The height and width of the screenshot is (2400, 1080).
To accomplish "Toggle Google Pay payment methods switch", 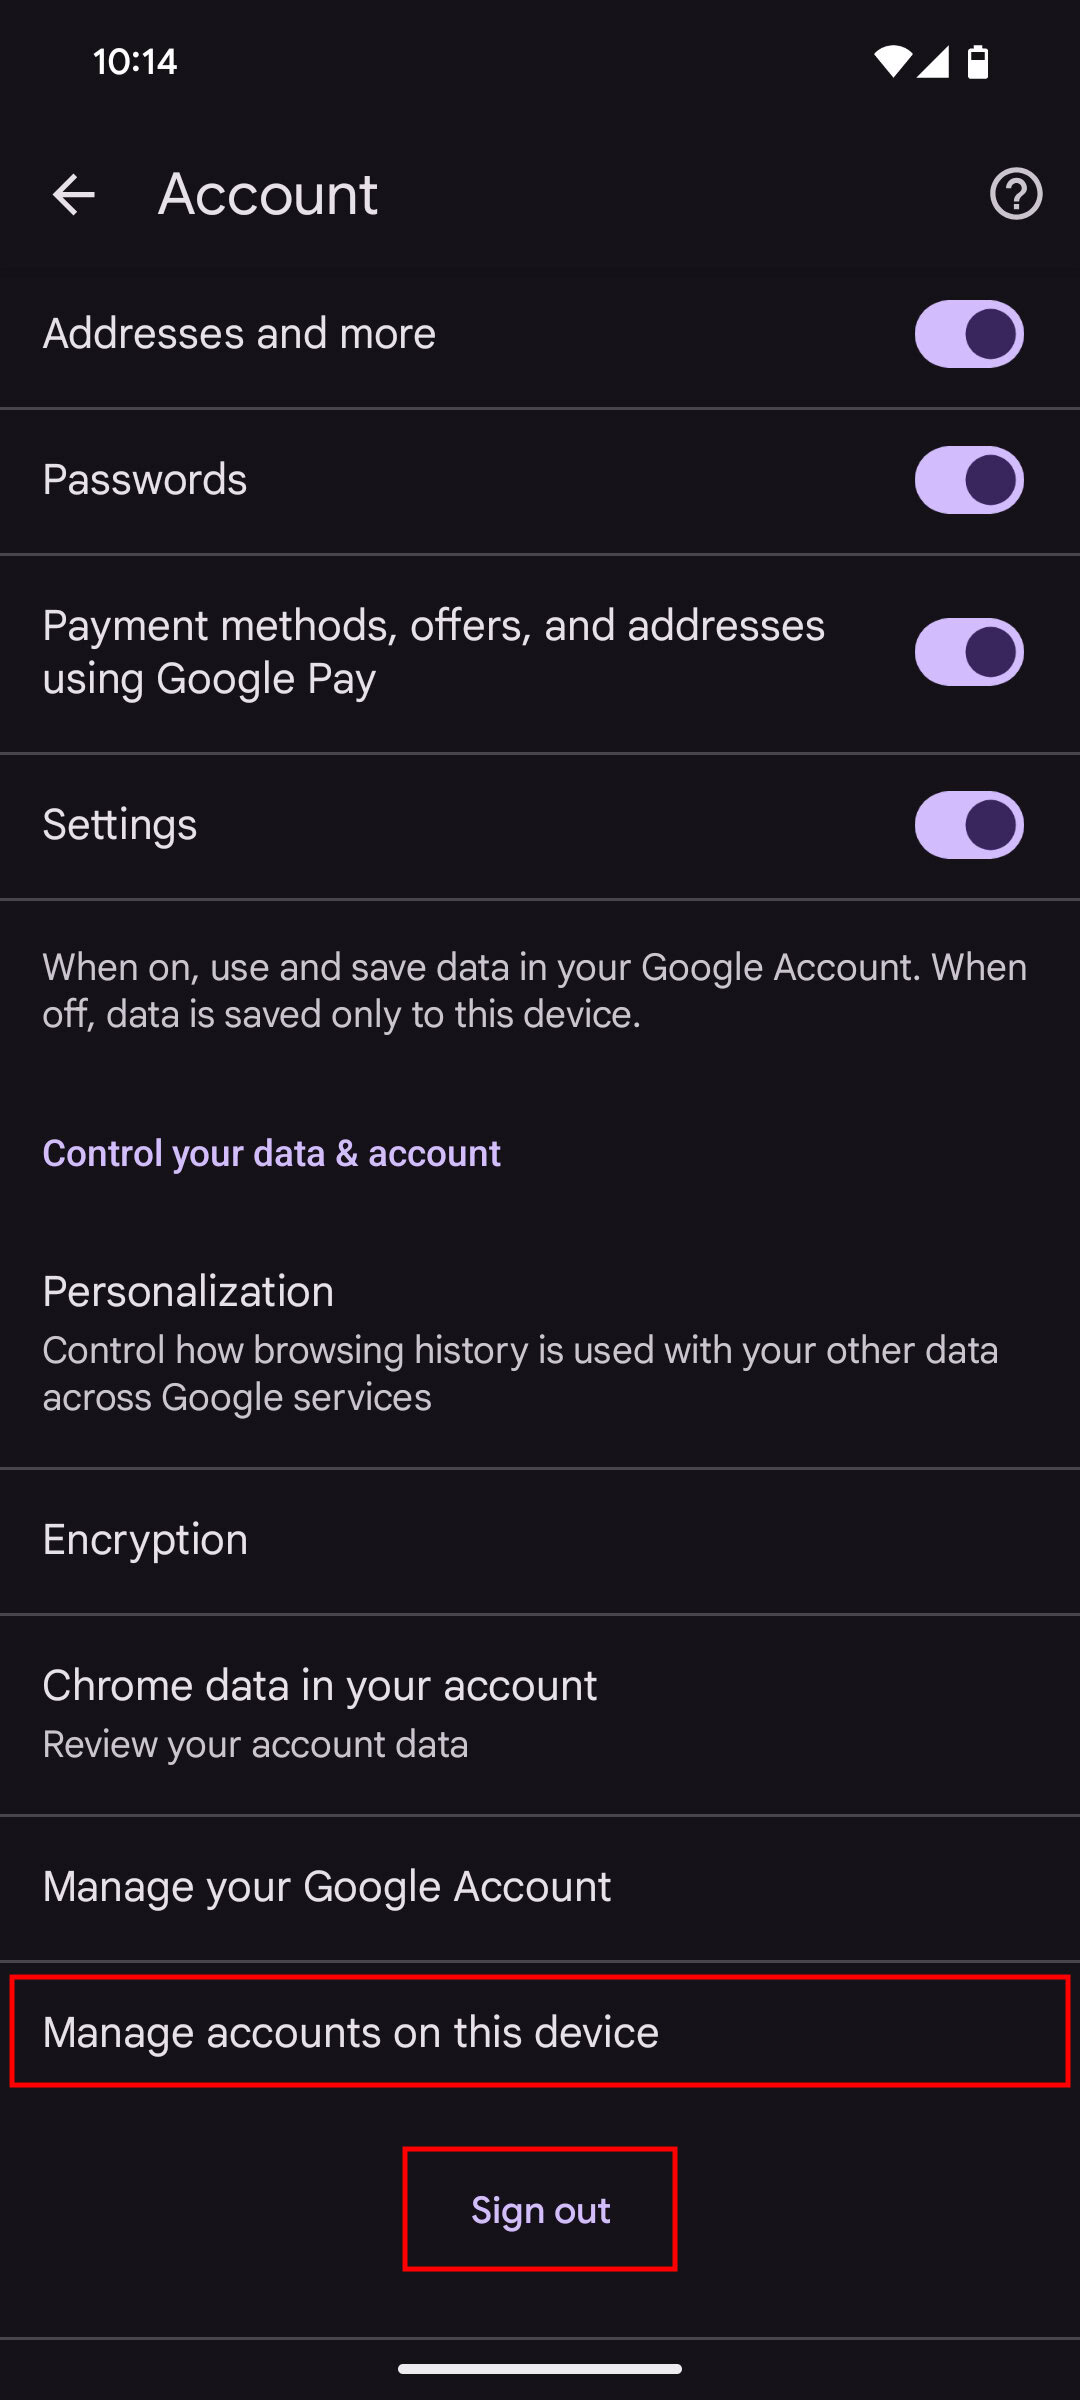I will (968, 652).
